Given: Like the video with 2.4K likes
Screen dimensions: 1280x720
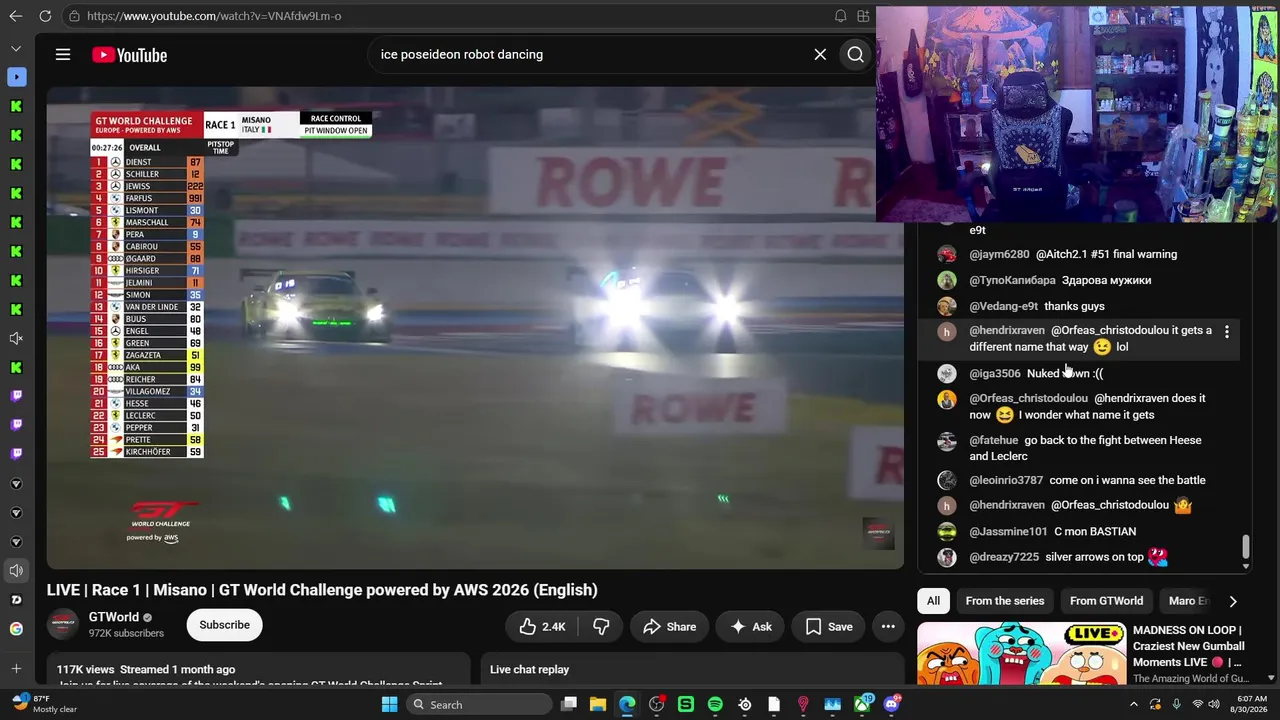Looking at the screenshot, I should [541, 627].
